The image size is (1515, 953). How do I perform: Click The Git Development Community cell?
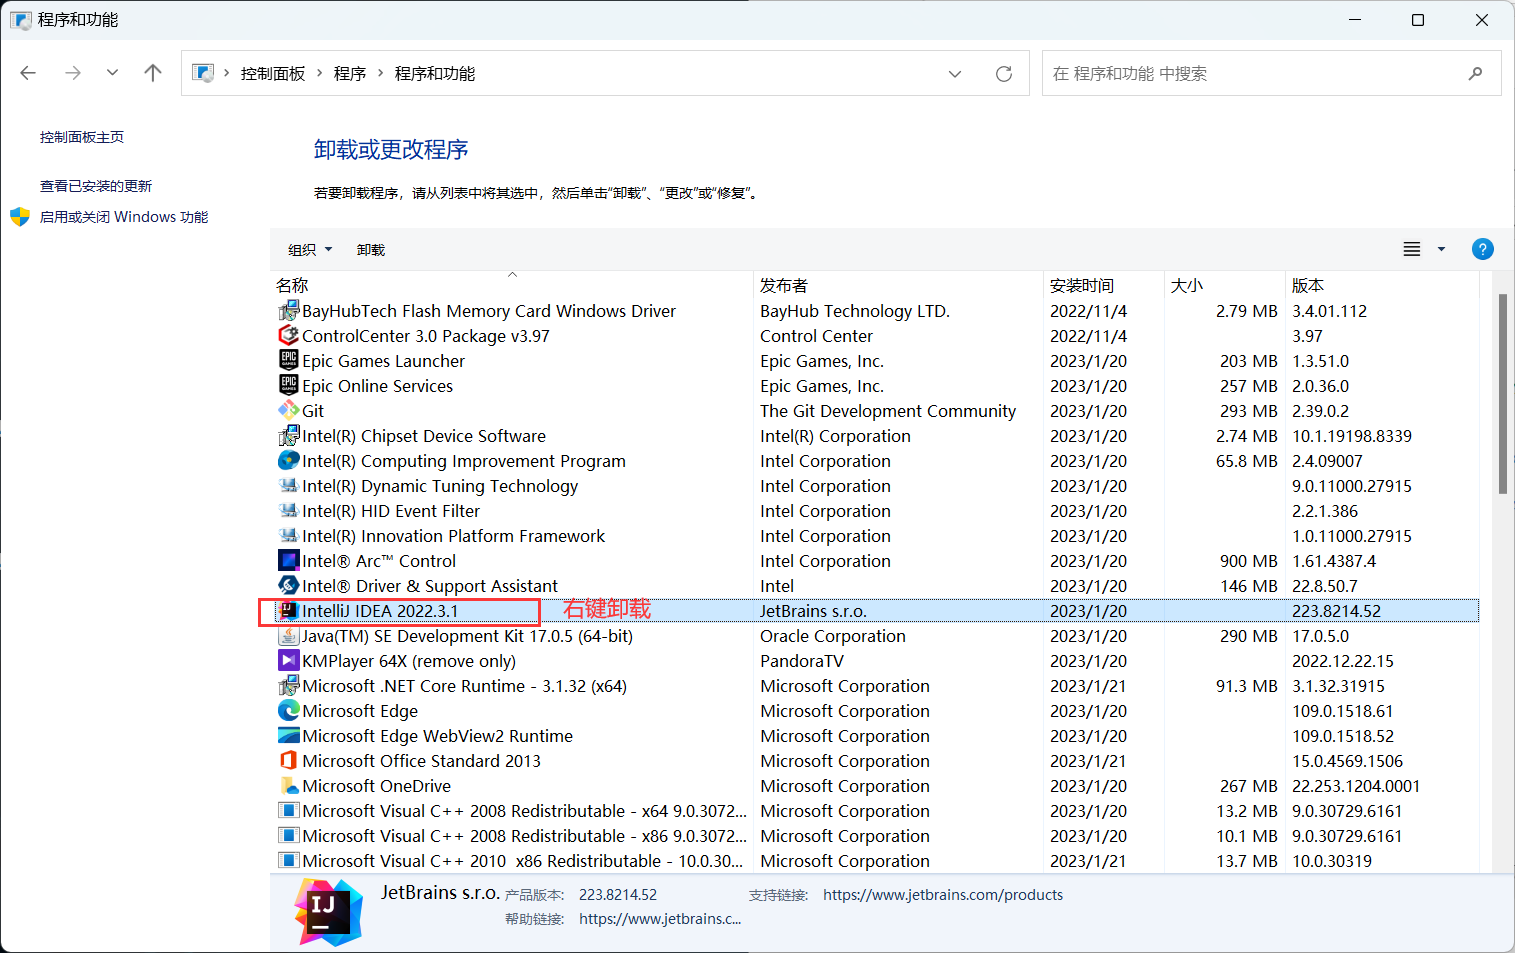click(x=888, y=411)
